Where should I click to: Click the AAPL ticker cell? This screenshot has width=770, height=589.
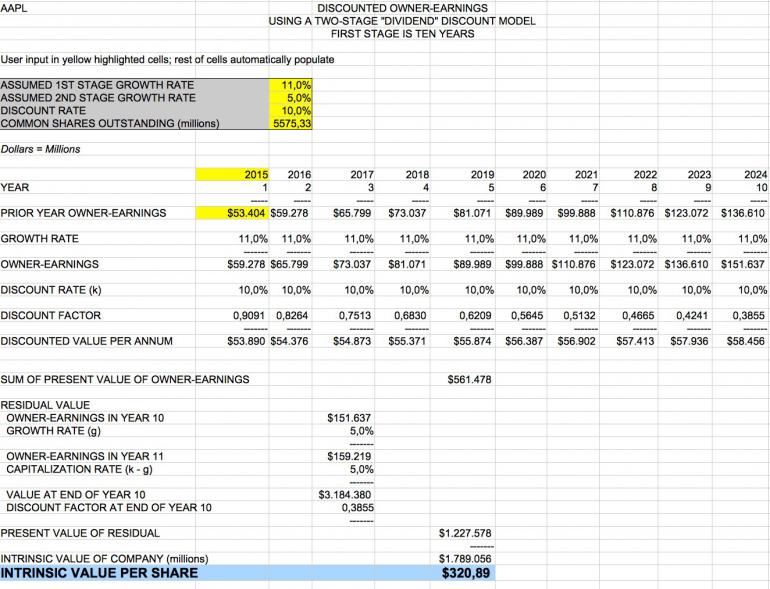point(14,8)
